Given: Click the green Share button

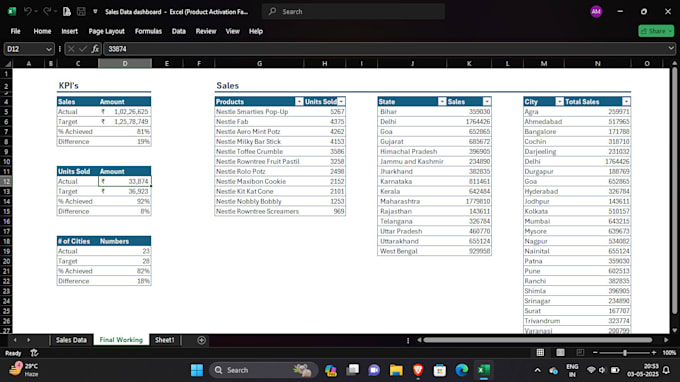Looking at the screenshot, I should click(x=656, y=31).
